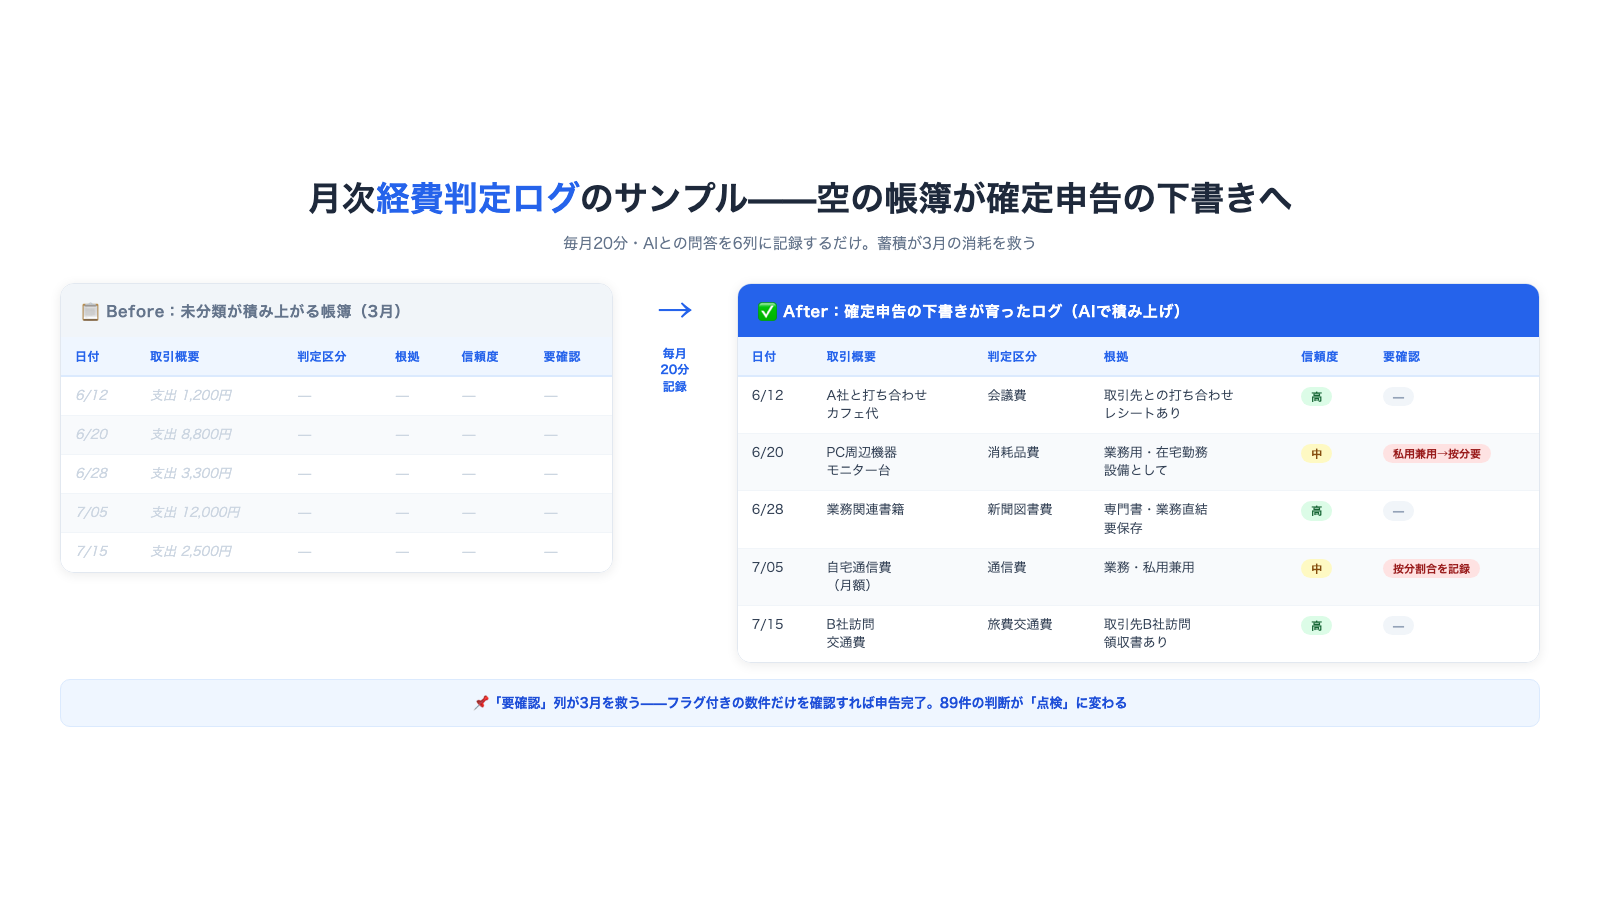Select the 自宅通信費(月額) cell

coord(859,576)
